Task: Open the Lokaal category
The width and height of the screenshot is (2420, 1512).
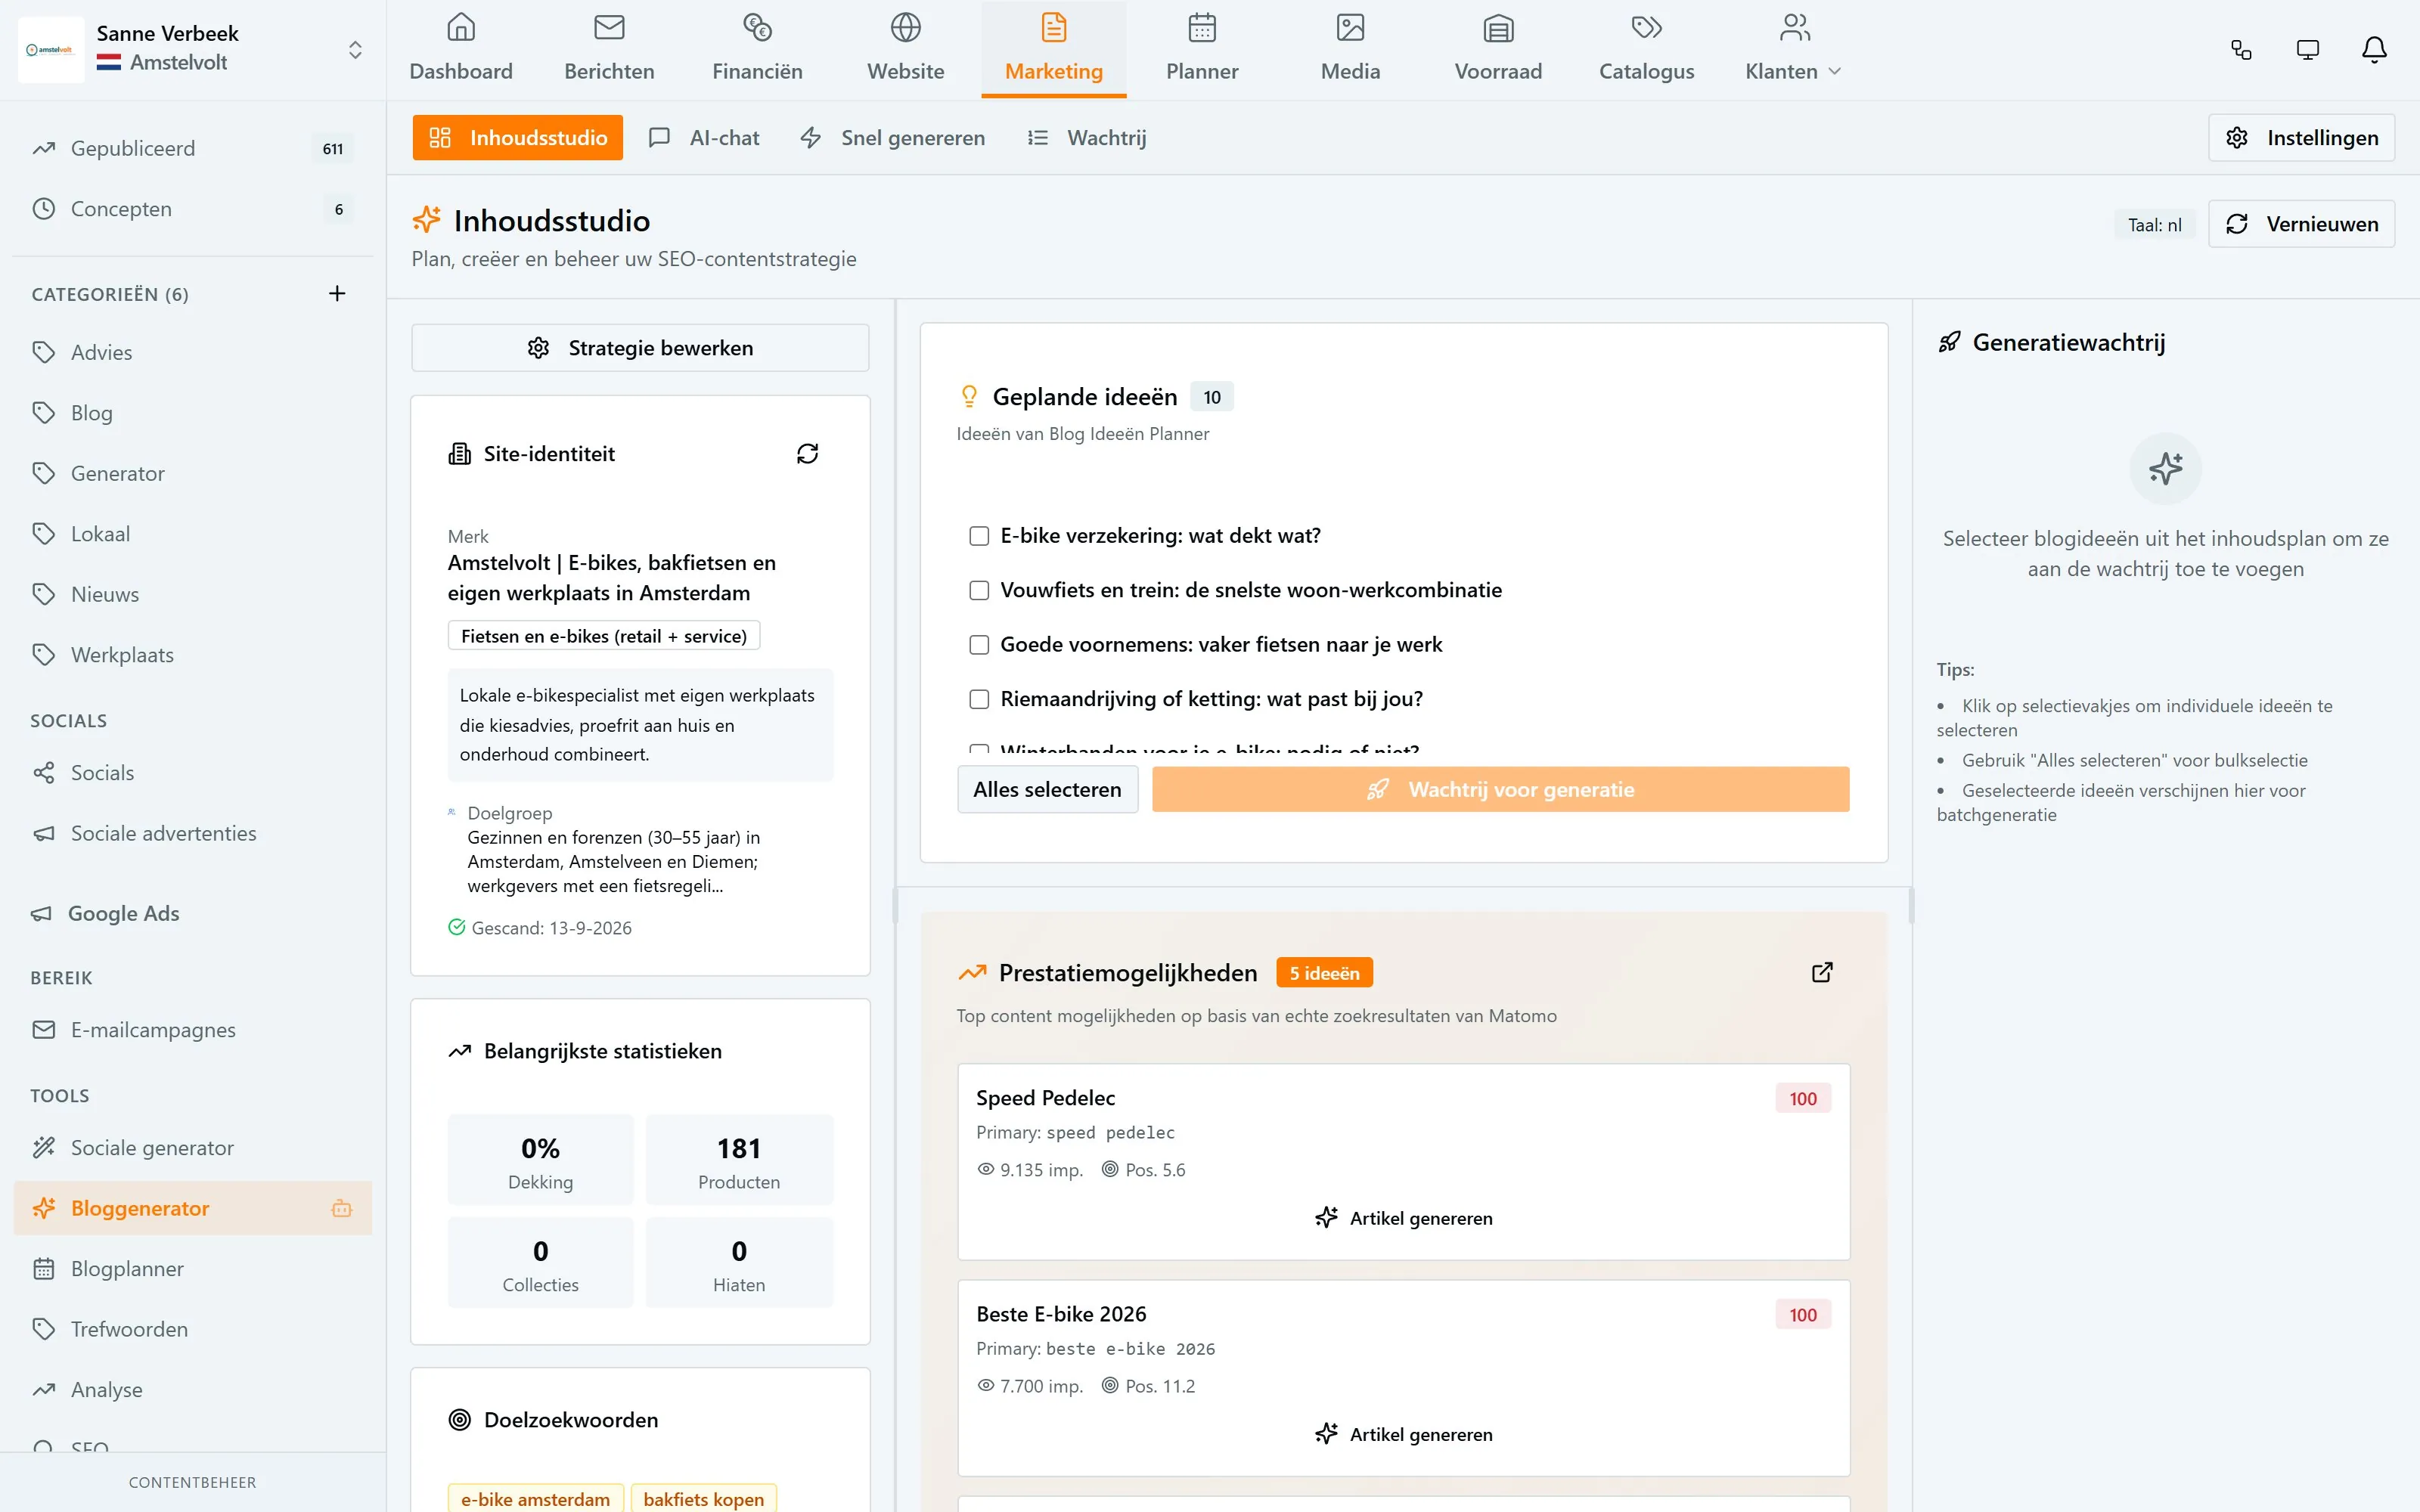Action: pos(192,534)
